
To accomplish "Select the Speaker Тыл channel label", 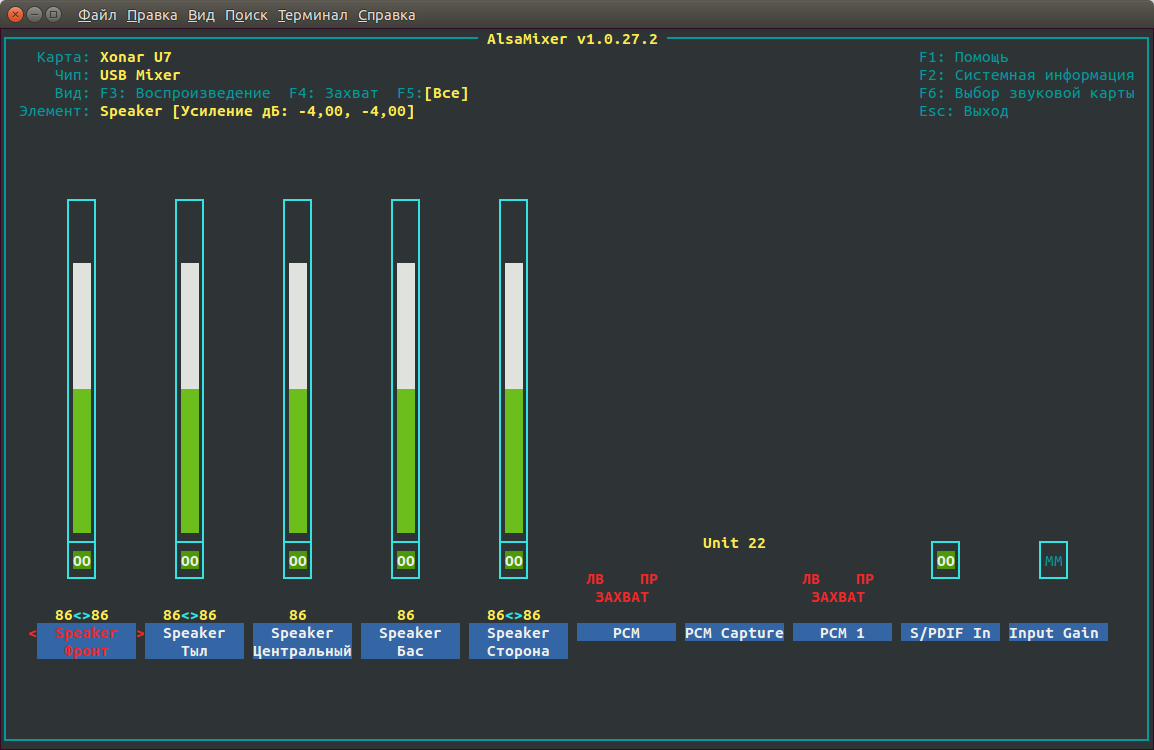I will [x=194, y=642].
